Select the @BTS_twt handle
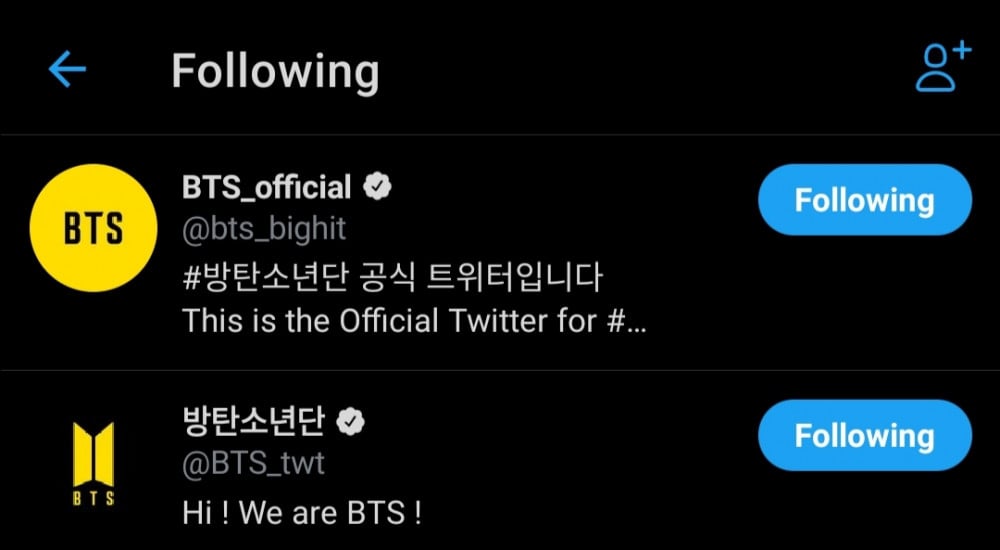The image size is (1000, 550). coord(253,464)
